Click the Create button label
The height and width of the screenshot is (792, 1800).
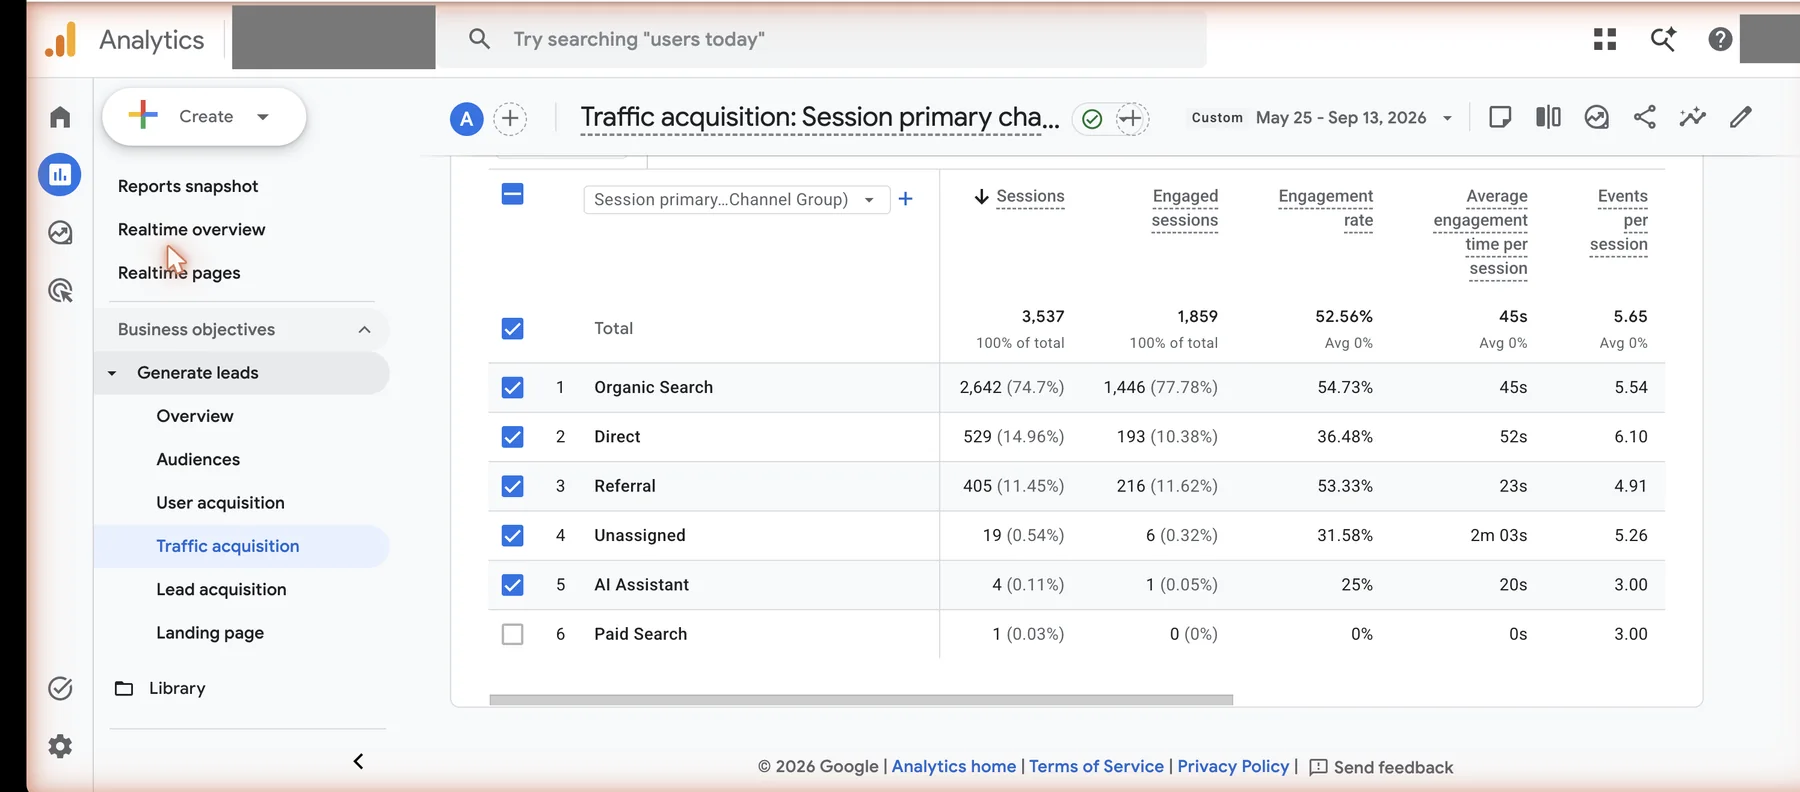[x=206, y=117]
